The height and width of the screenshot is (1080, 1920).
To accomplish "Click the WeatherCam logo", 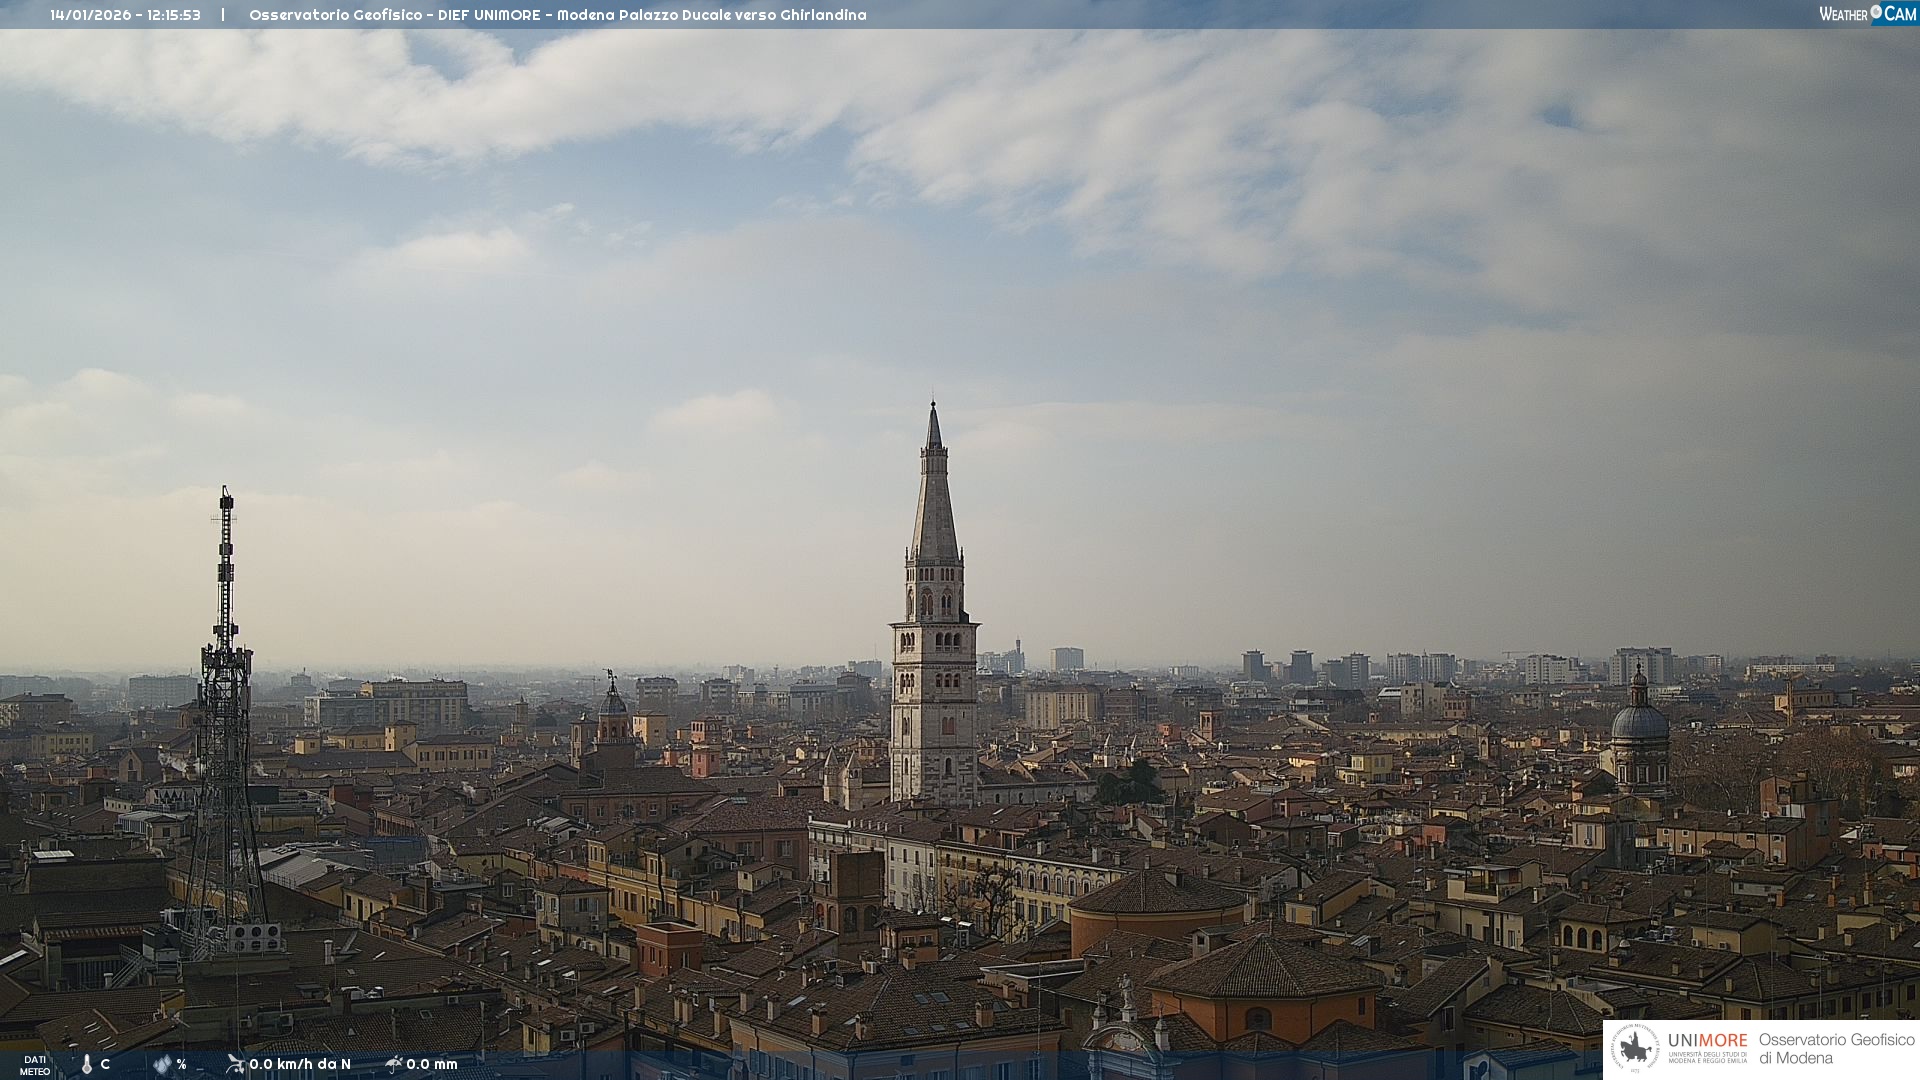I will coord(1867,14).
